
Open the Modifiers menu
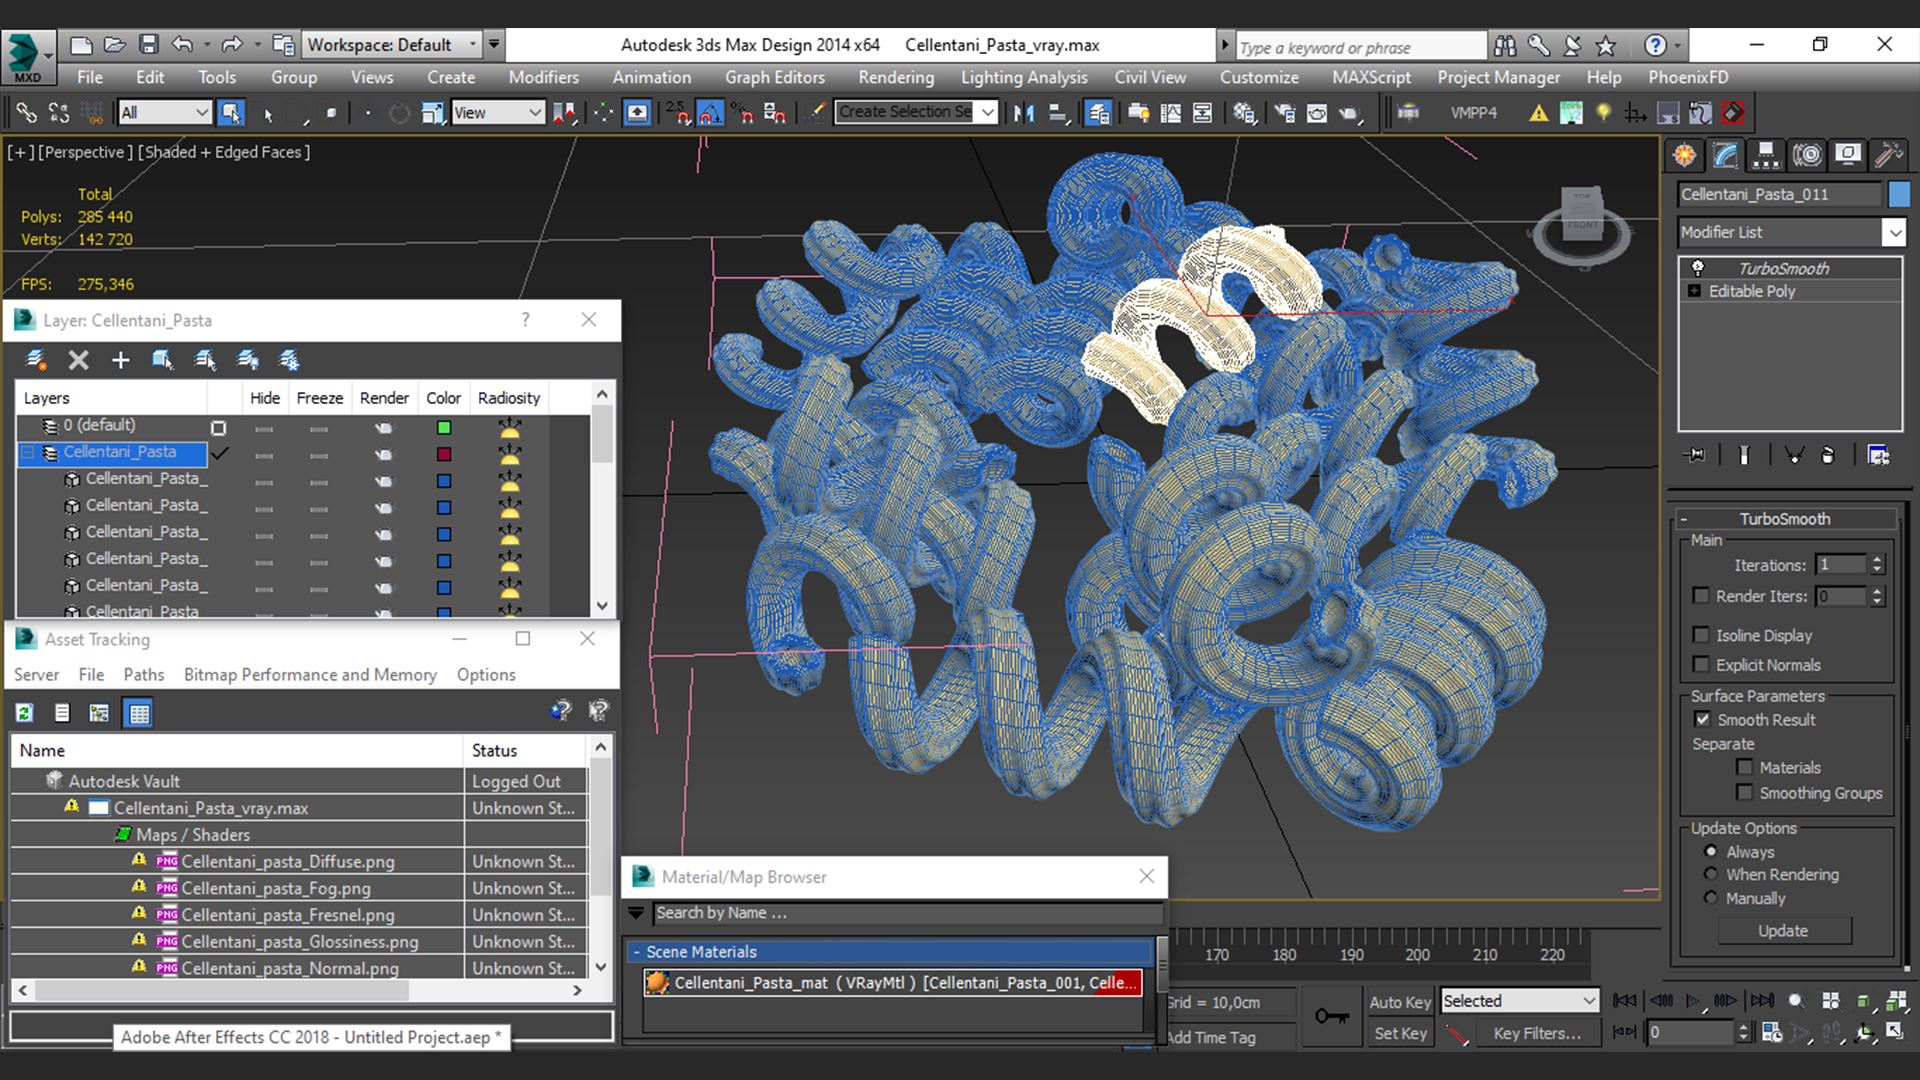coord(543,77)
